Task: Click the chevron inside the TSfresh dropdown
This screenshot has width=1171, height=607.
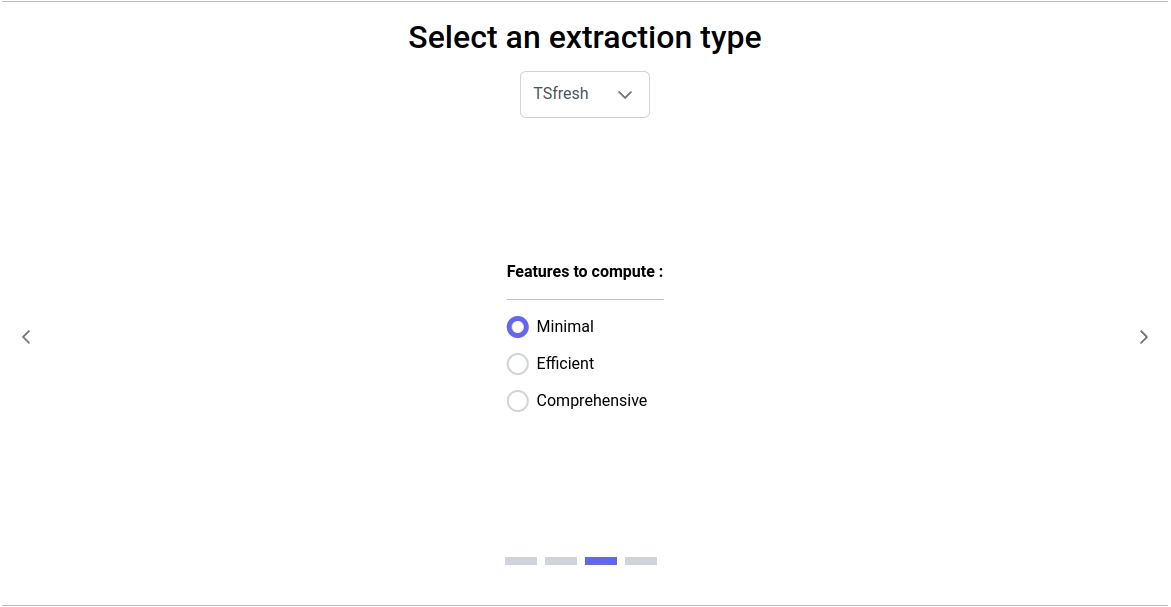Action: coord(625,95)
